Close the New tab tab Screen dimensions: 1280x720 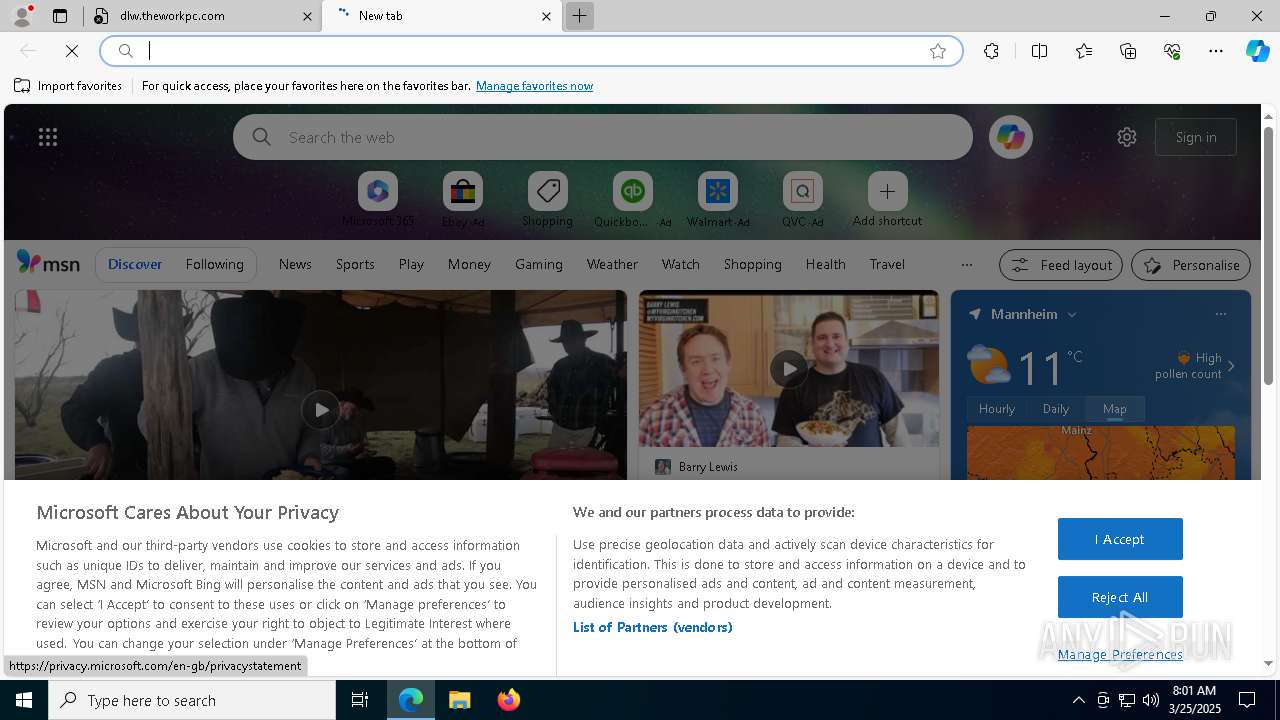(546, 16)
